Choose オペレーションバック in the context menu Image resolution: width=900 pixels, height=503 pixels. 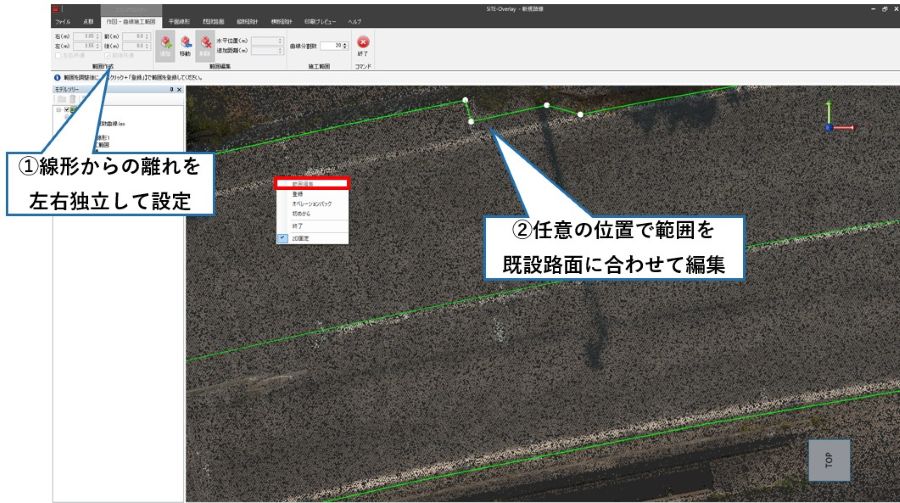click(x=312, y=203)
